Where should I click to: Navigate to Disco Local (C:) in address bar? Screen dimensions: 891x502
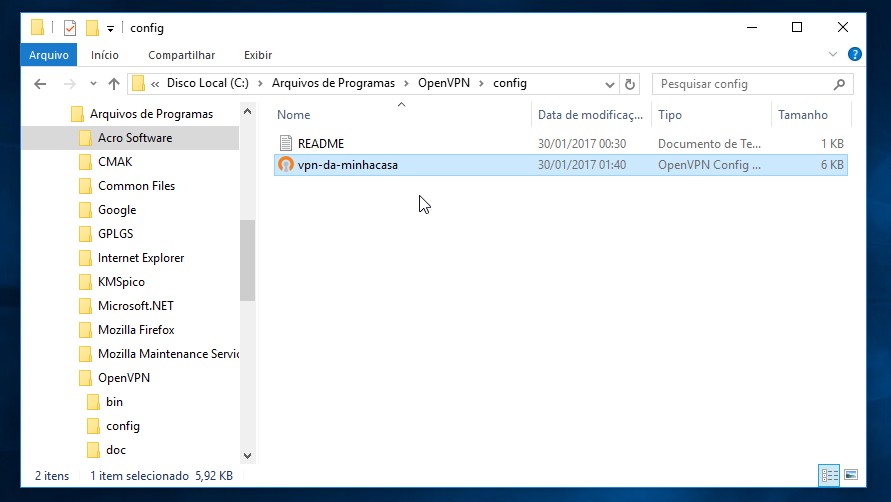tap(207, 83)
